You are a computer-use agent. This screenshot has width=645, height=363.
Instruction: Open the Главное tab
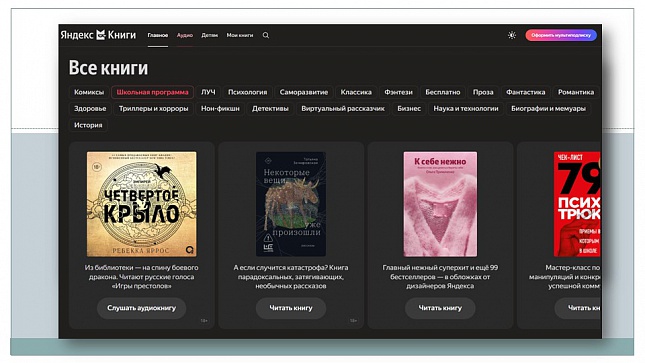(158, 35)
